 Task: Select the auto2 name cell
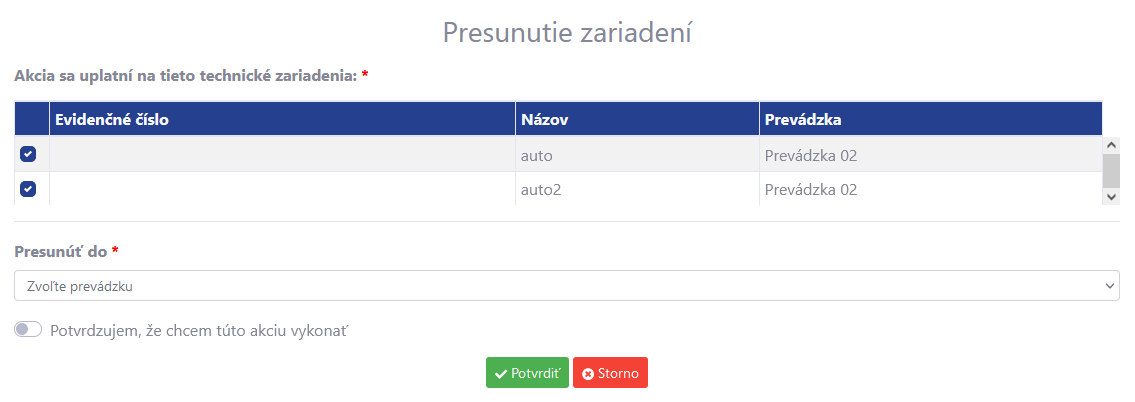tap(637, 189)
